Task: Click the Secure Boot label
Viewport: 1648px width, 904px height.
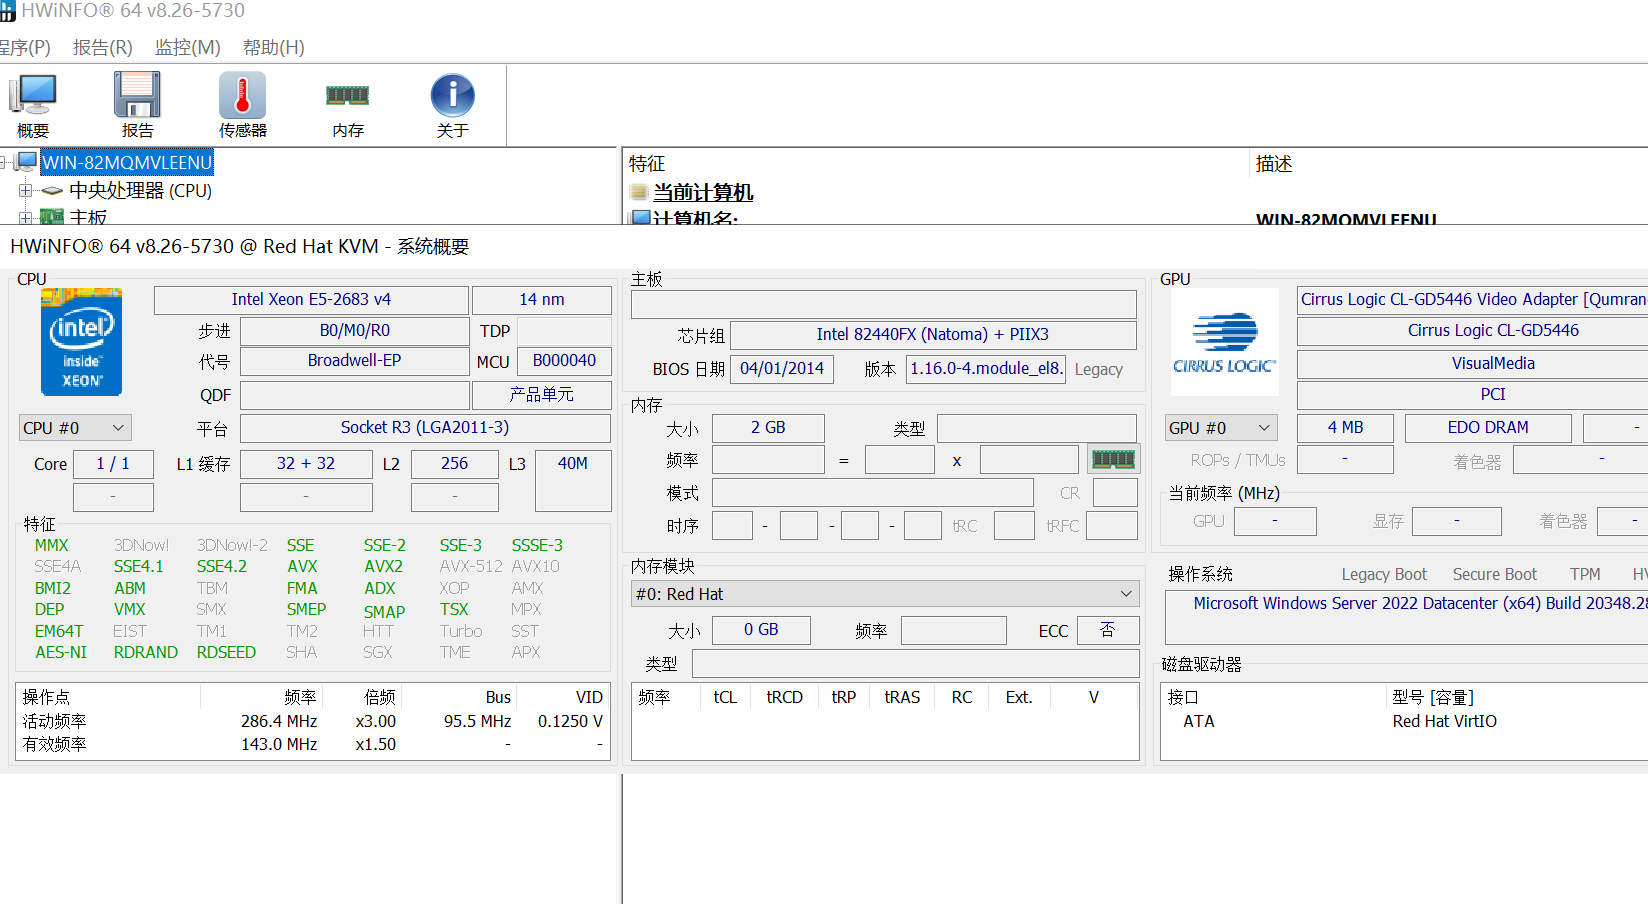Action: (1494, 575)
